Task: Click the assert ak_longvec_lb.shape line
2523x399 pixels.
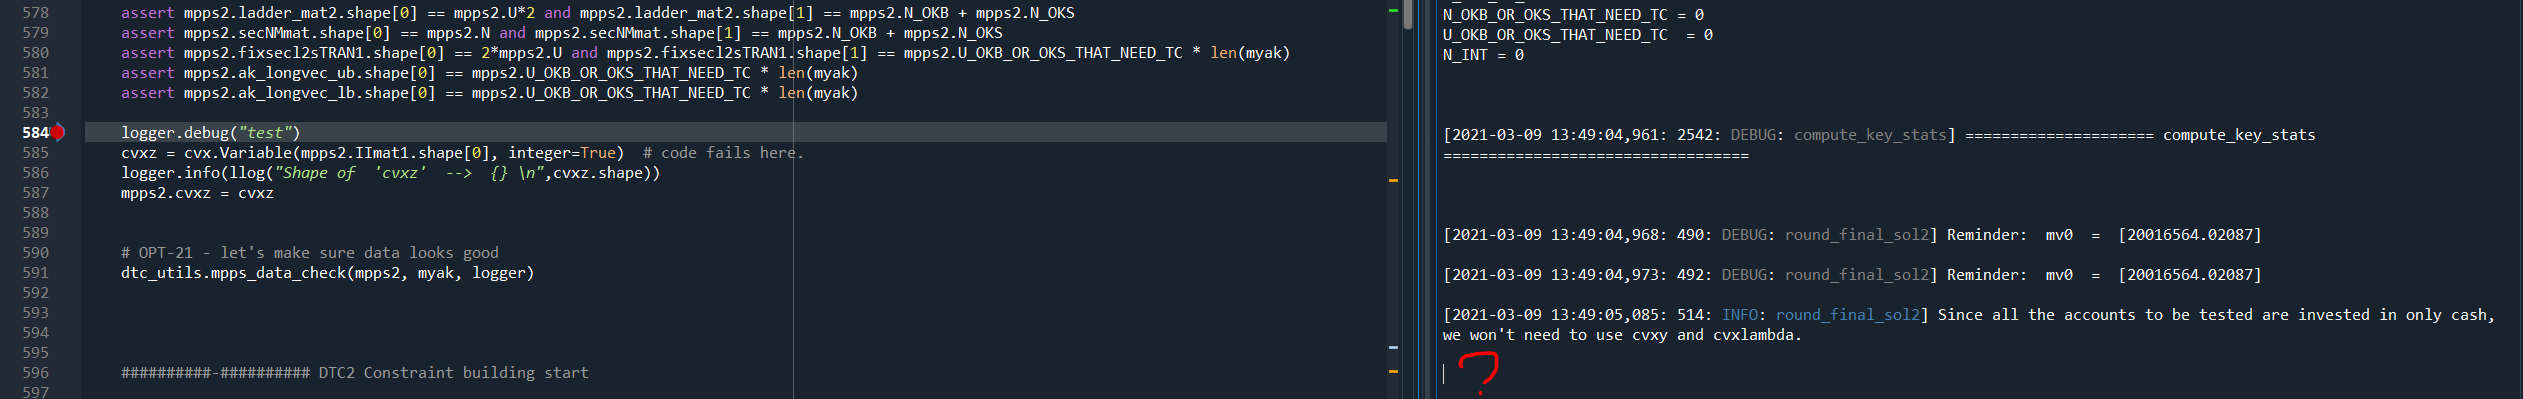Action: point(490,93)
